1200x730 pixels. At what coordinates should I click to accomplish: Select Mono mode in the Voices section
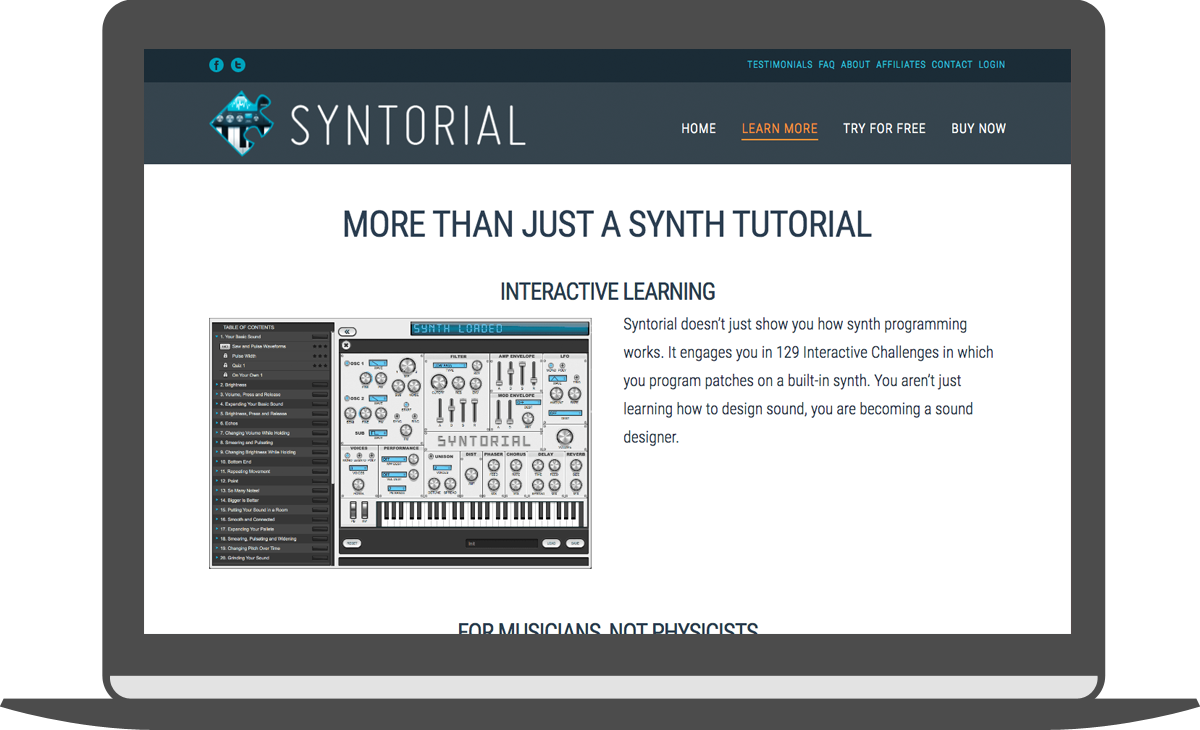[x=347, y=455]
